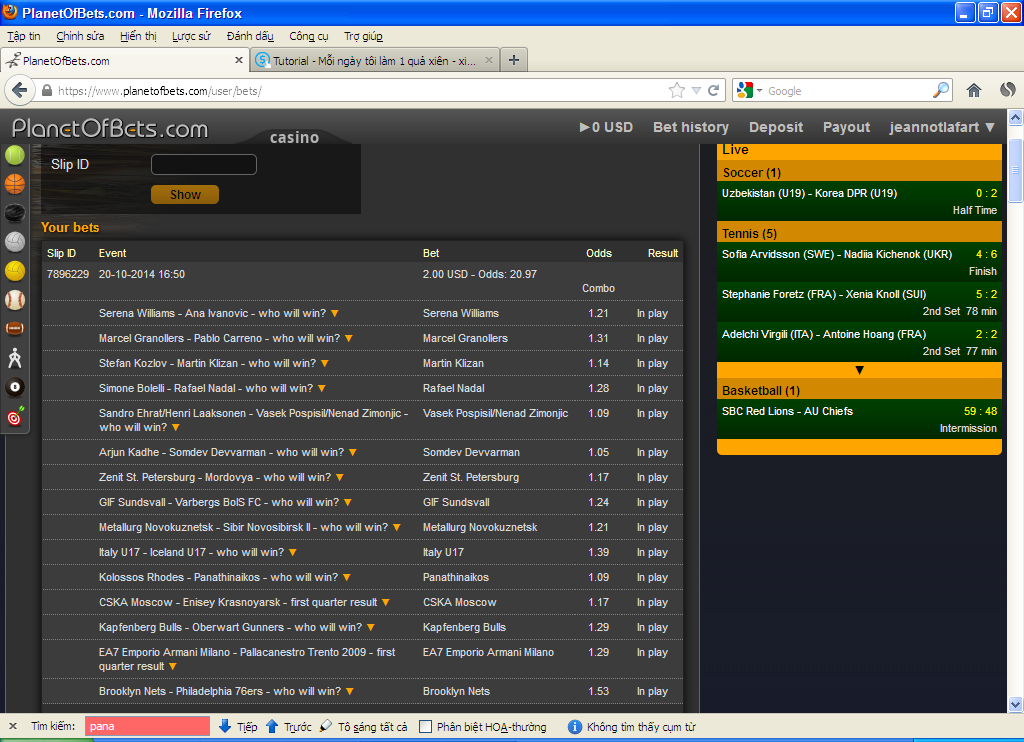The image size is (1024, 742).
Task: Open a new tab with plus button
Action: 514,60
